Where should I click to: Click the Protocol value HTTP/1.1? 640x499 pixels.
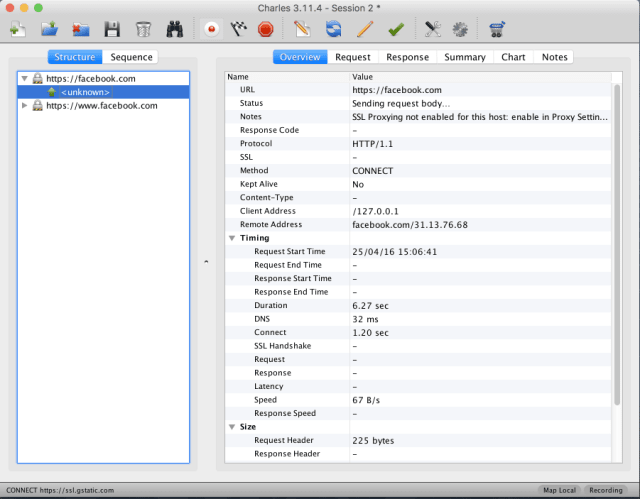(x=372, y=144)
